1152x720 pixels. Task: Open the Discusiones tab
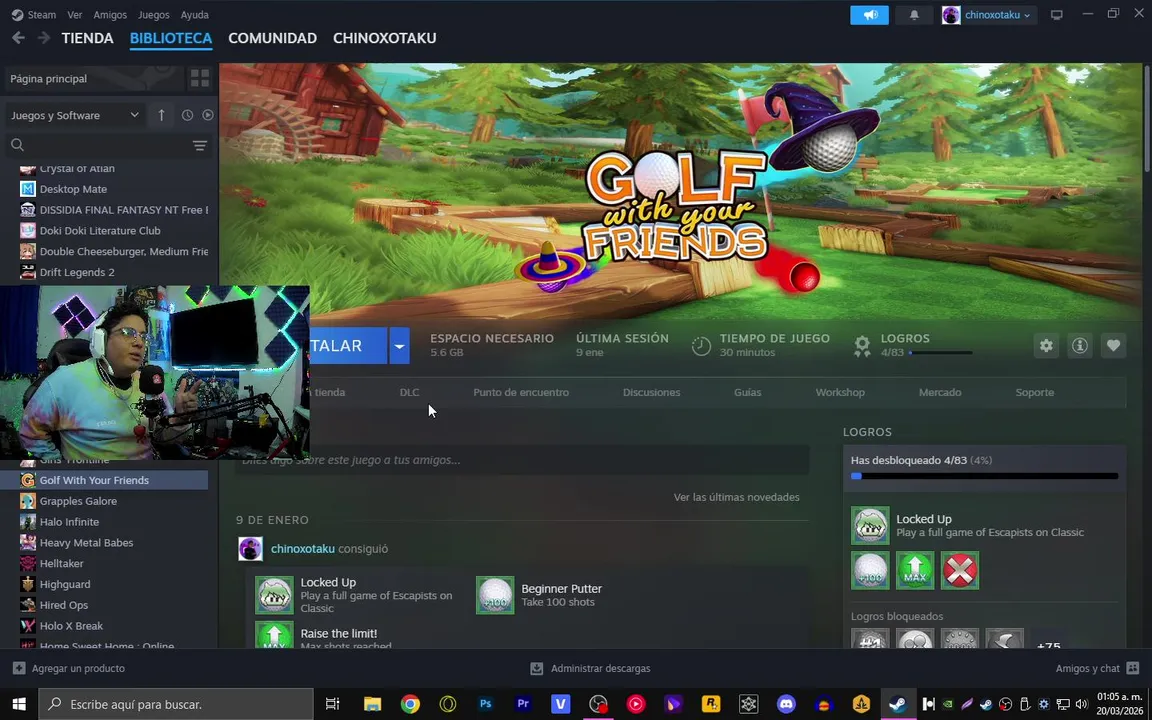tap(652, 392)
